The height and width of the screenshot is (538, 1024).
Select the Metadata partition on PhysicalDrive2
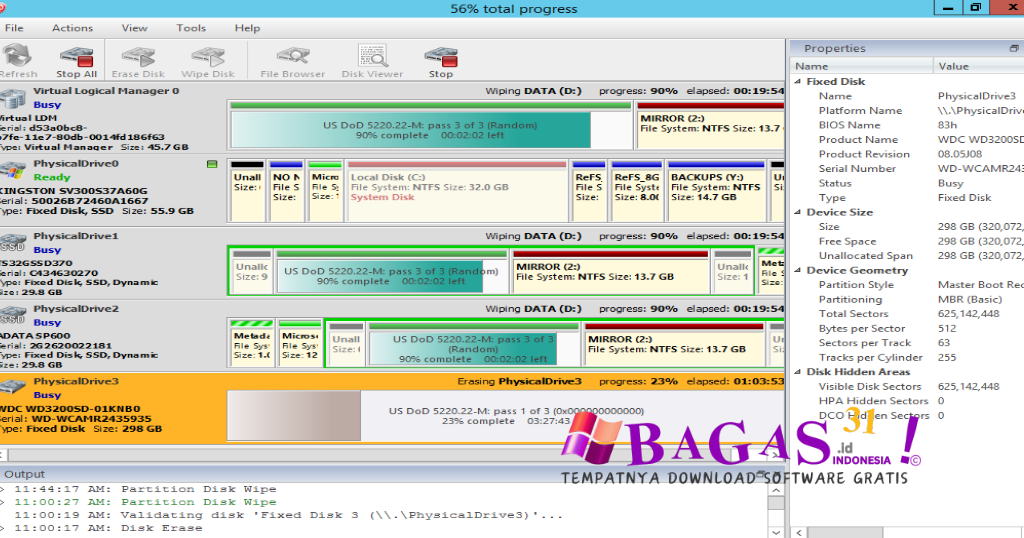(x=252, y=344)
